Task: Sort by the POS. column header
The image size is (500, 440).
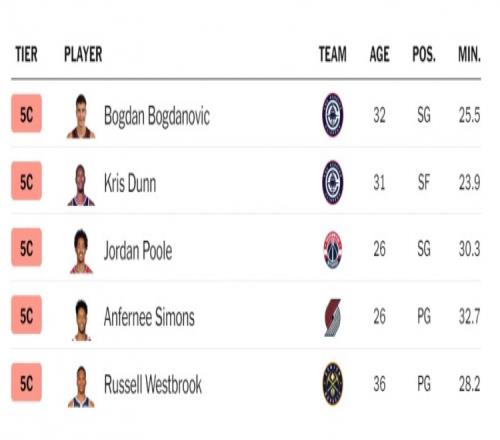Action: [x=424, y=54]
